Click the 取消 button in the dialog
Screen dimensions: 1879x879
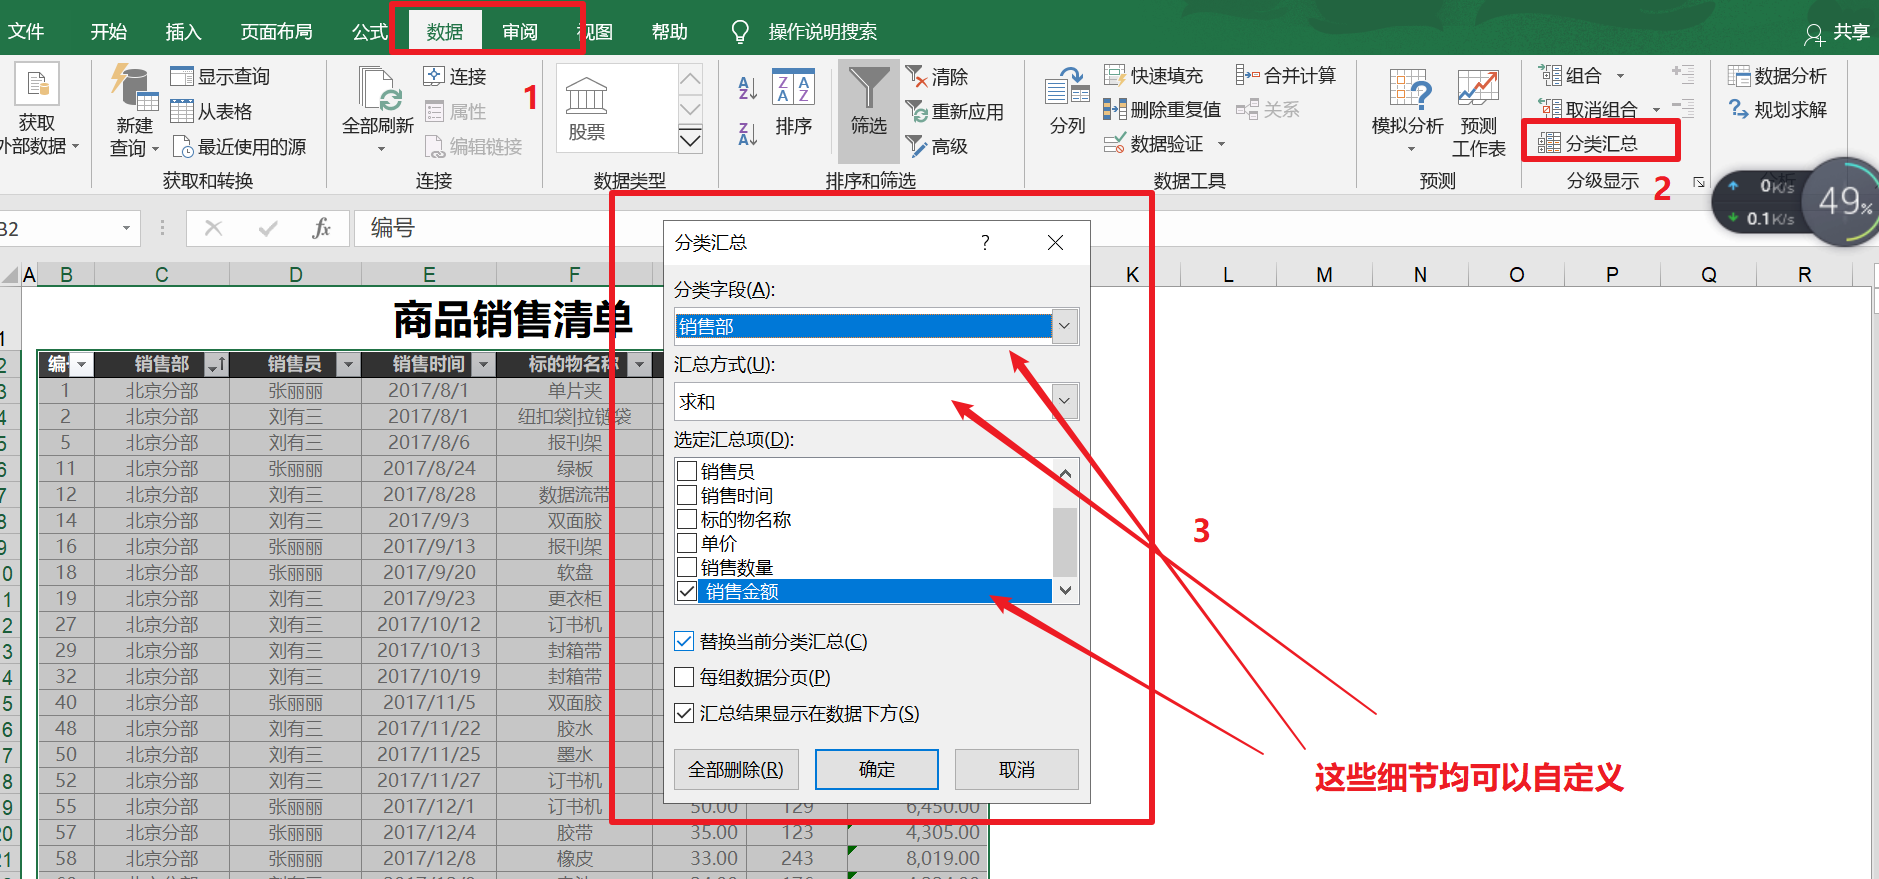[1016, 769]
